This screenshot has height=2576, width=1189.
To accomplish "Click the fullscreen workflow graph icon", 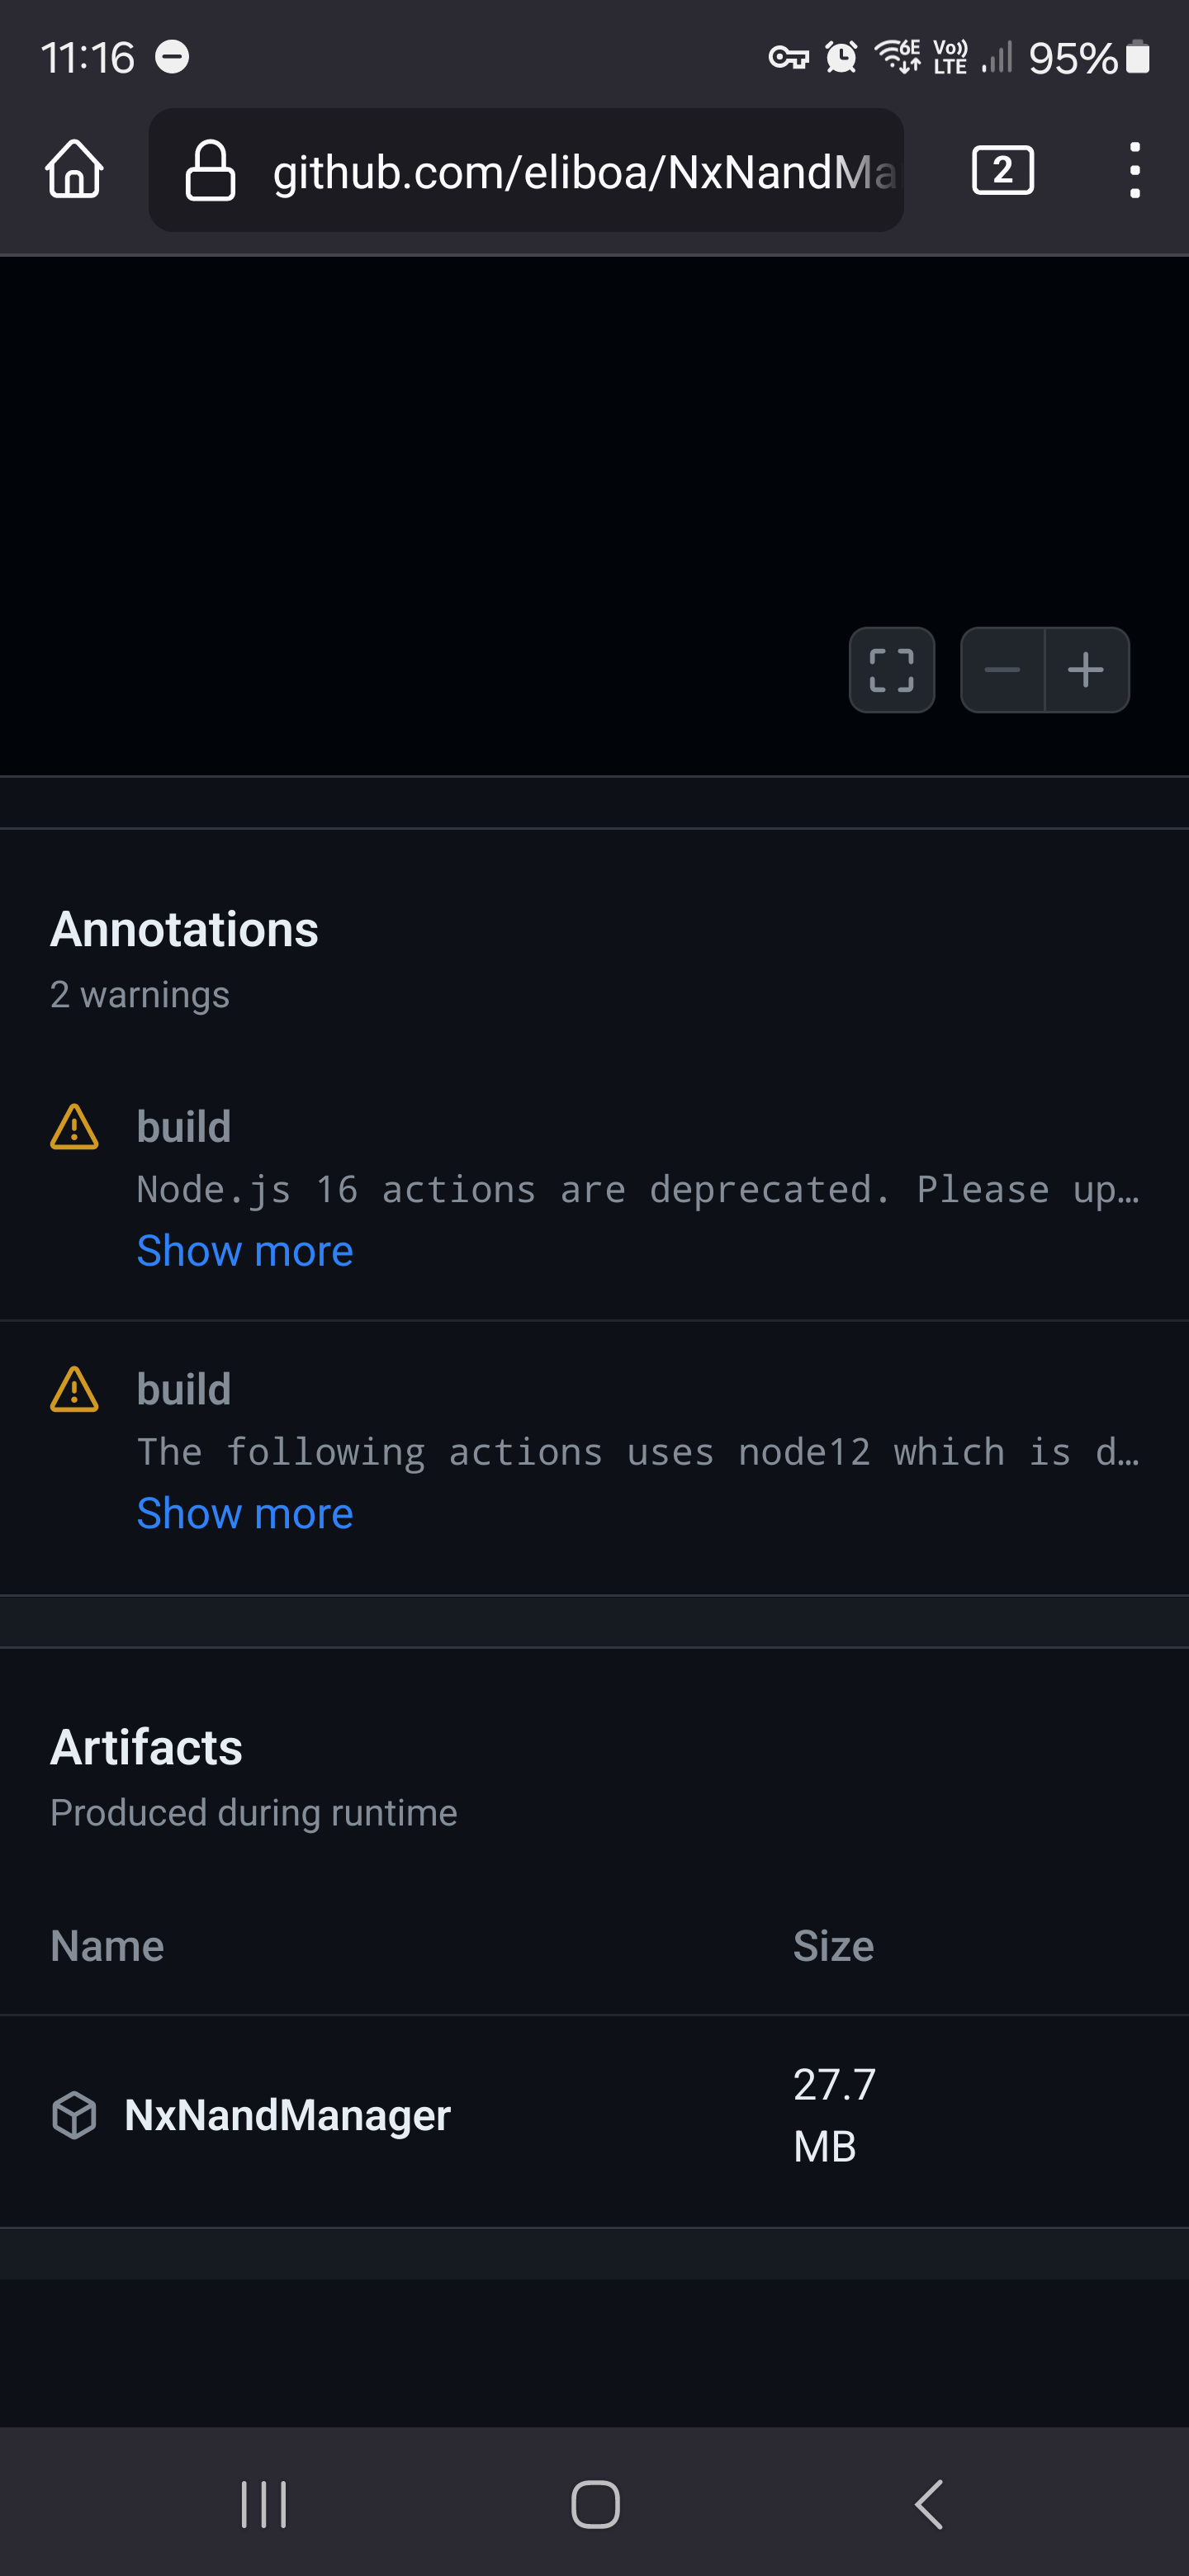I will coord(891,670).
